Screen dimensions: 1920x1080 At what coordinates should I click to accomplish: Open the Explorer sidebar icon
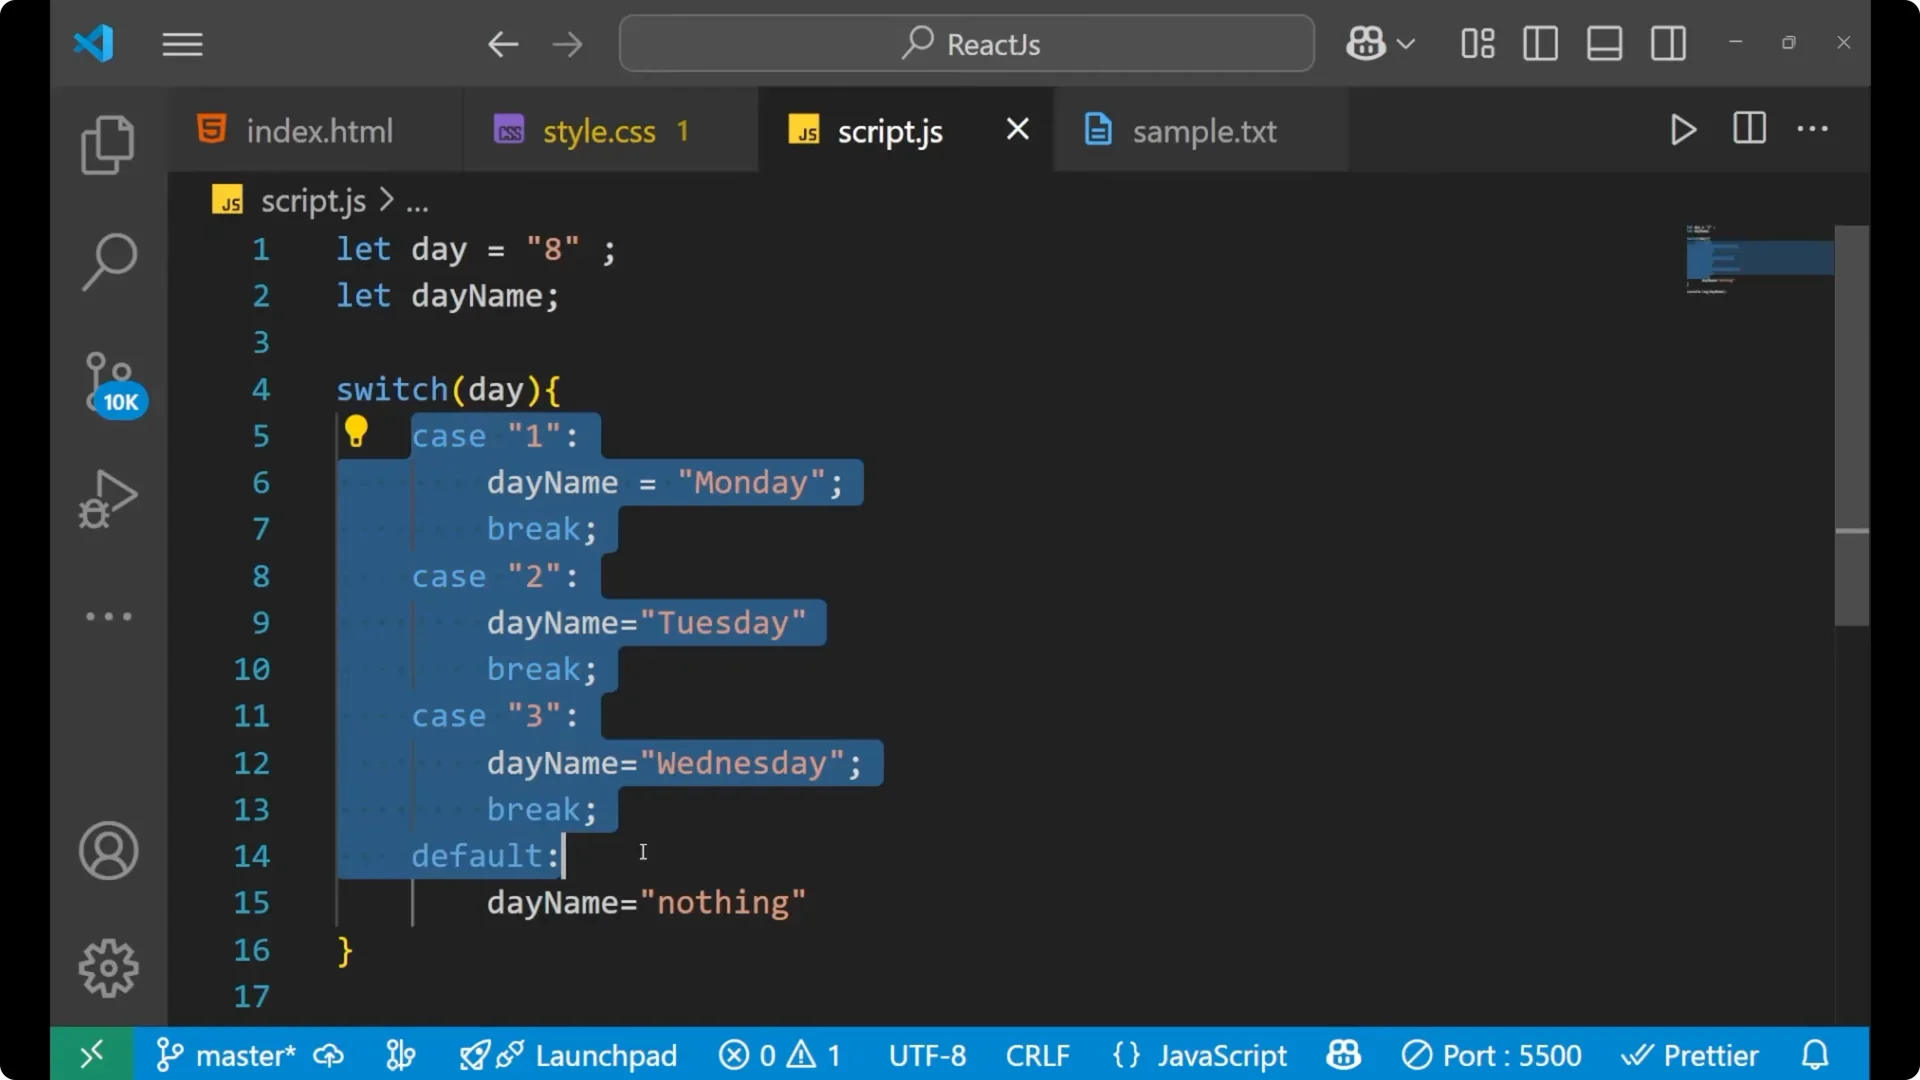pos(108,145)
